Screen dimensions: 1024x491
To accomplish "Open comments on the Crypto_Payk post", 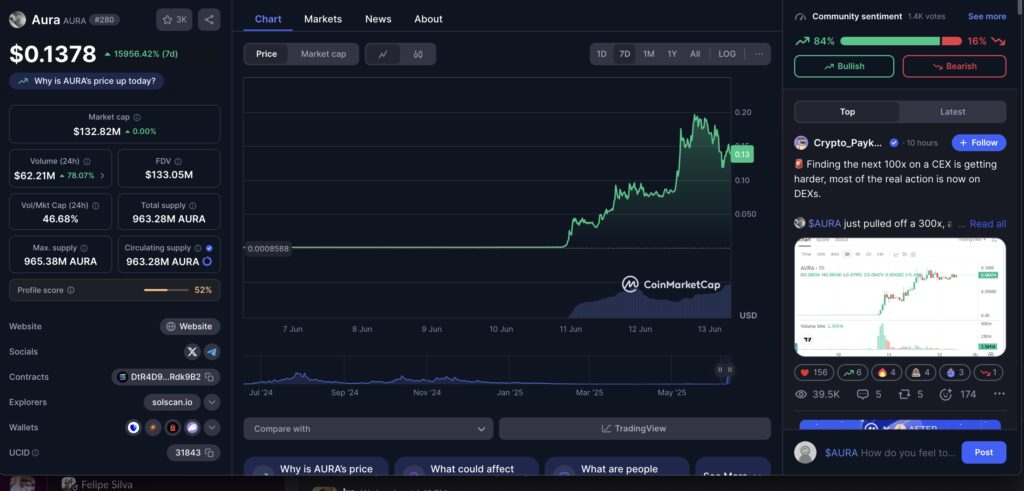I will (x=869, y=394).
